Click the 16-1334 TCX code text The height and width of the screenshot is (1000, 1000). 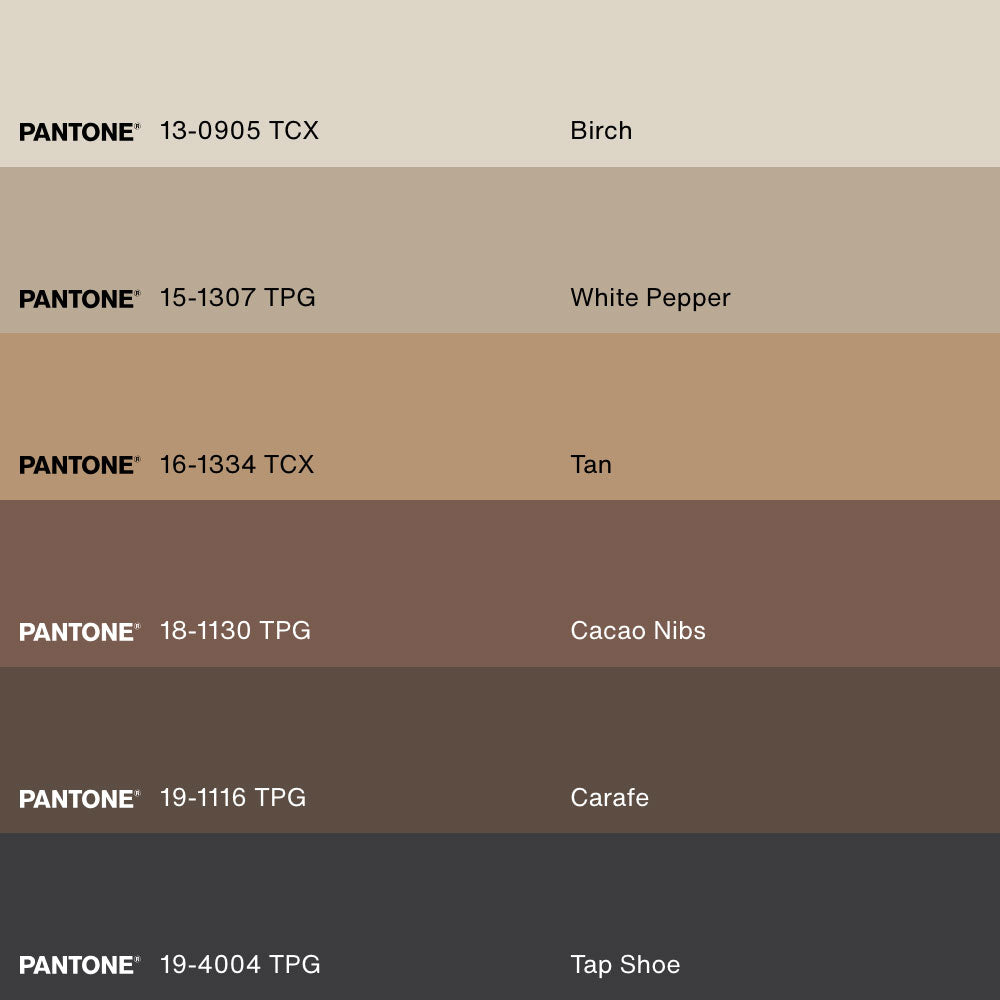coord(236,464)
